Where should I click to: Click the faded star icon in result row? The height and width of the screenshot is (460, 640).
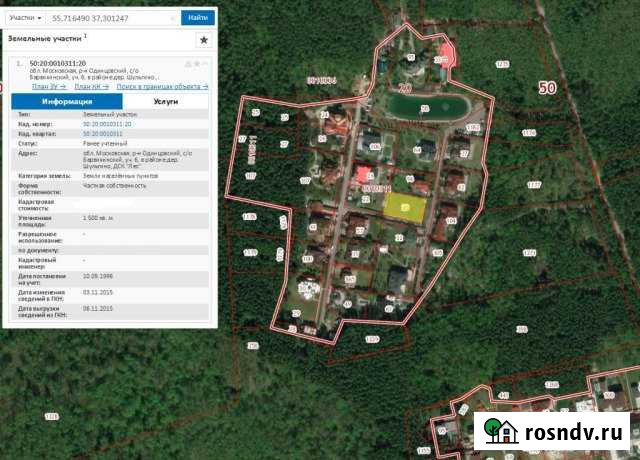[x=197, y=64]
